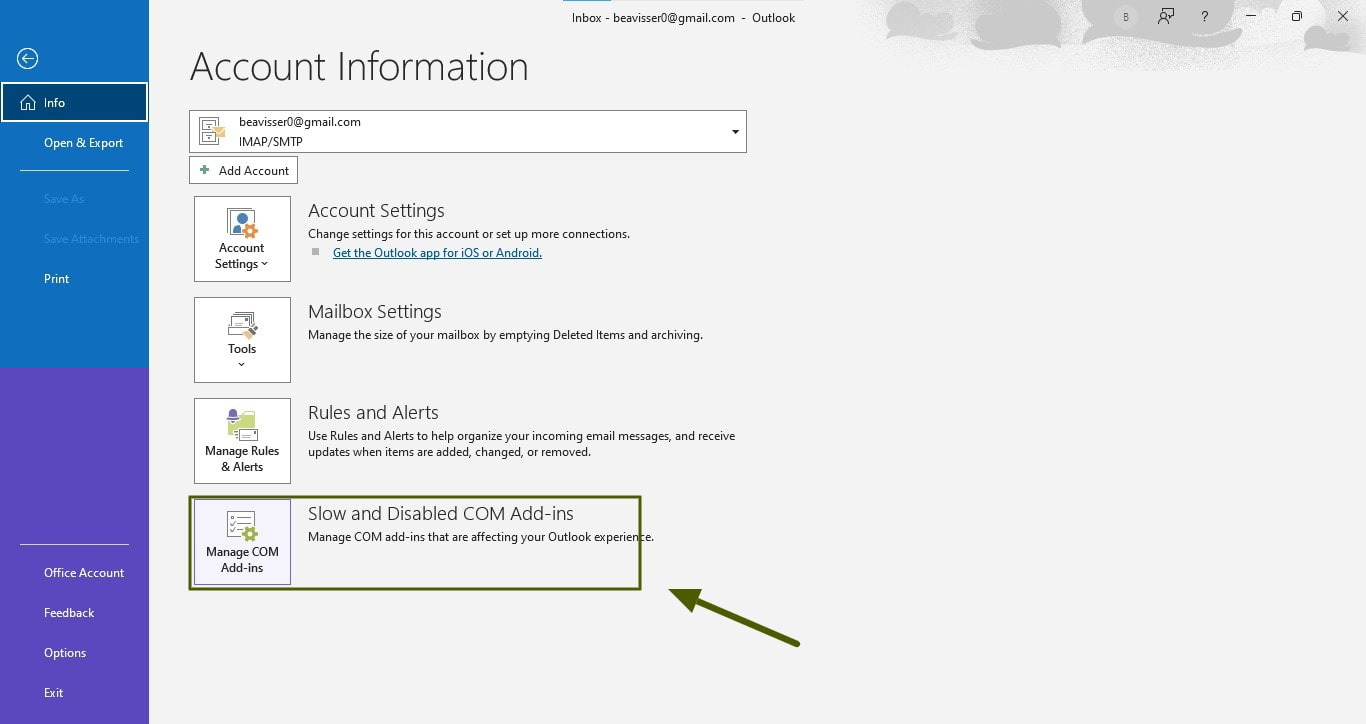
Task: Click Exit in the sidebar
Action: pyautogui.click(x=74, y=693)
